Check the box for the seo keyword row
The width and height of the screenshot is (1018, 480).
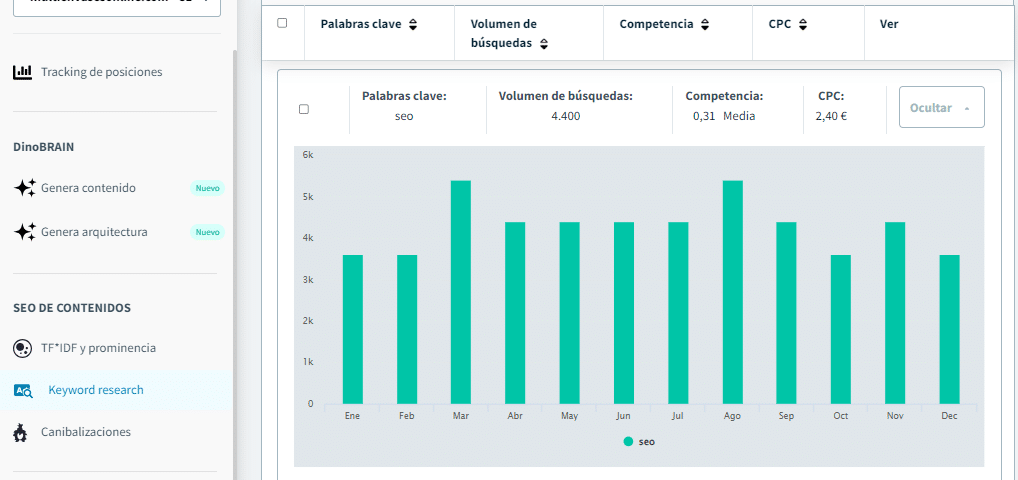pos(304,109)
